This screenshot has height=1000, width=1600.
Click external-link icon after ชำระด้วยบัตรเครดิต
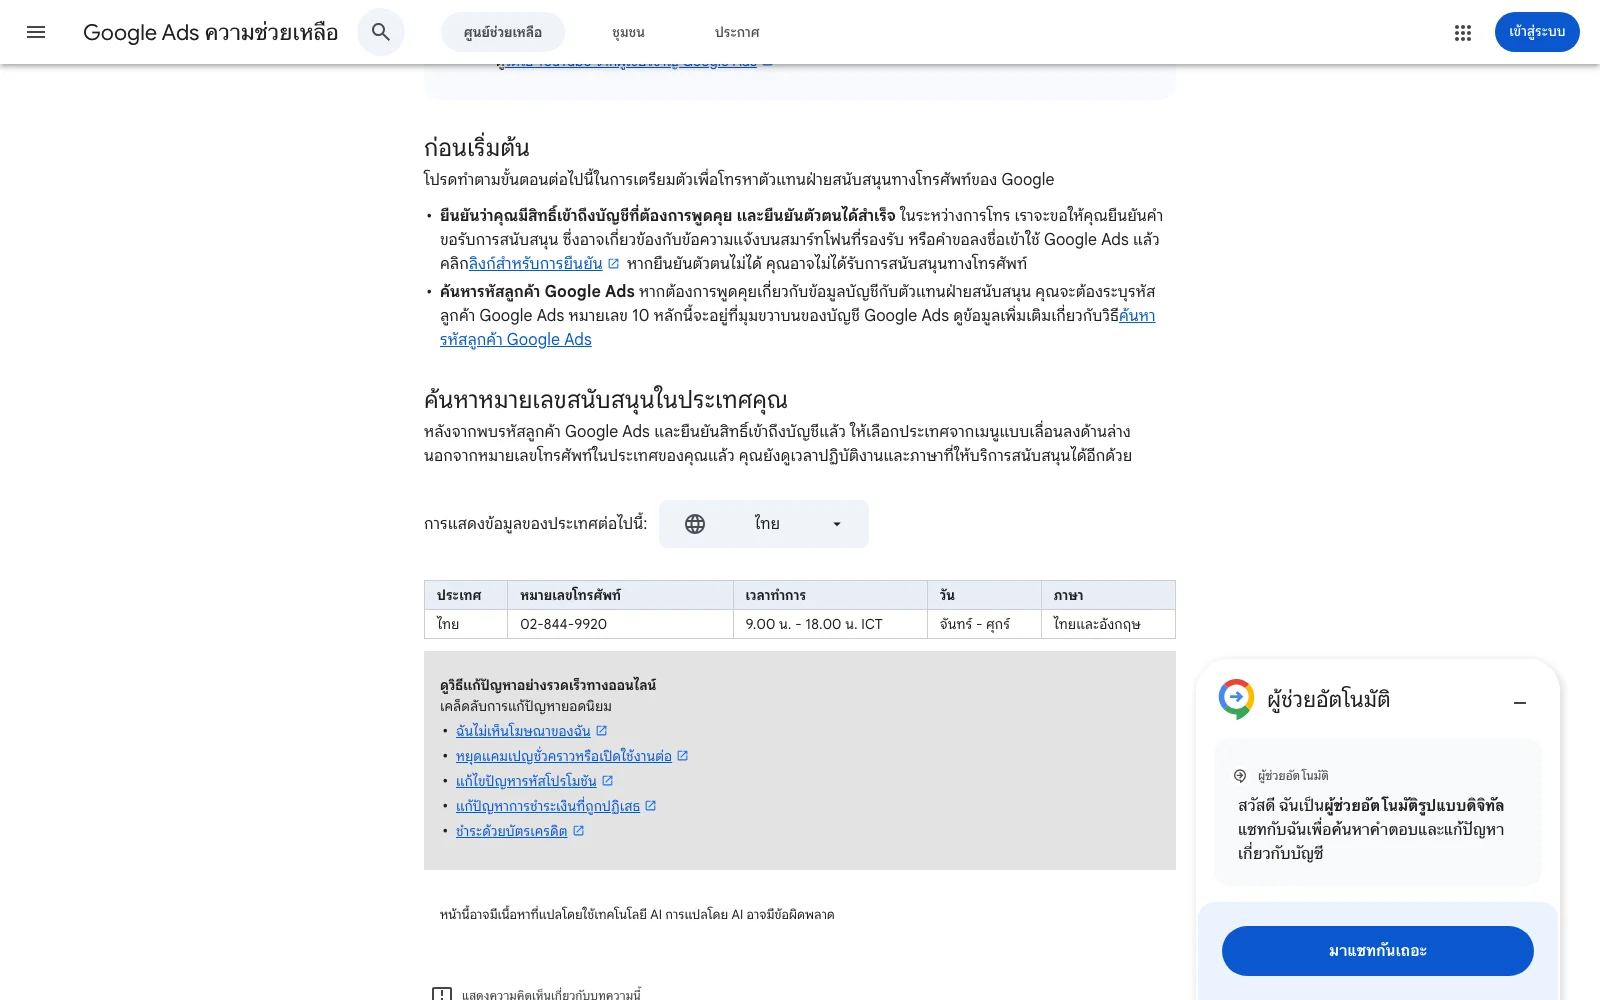pos(579,831)
